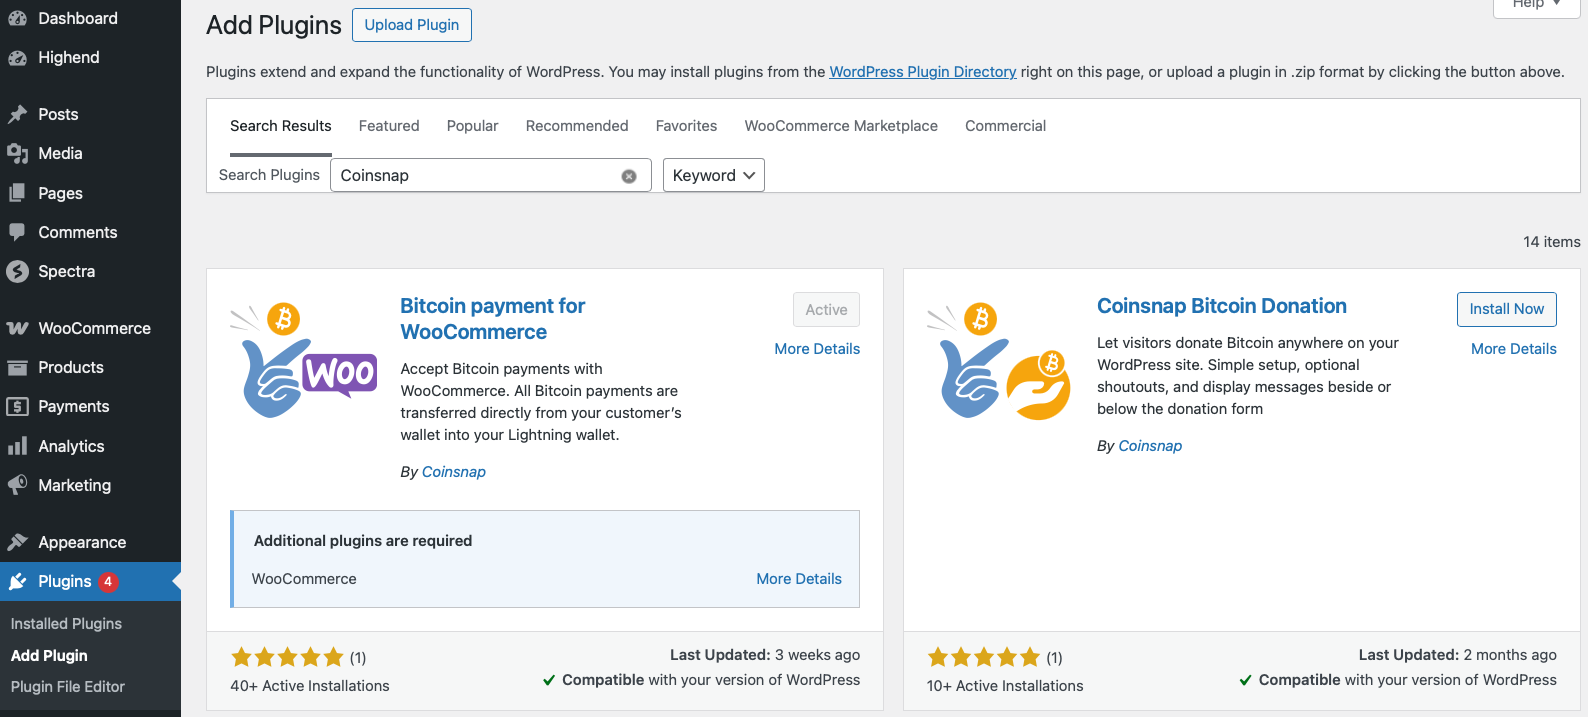
Task: Open More Details under the Active button
Action: 817,349
